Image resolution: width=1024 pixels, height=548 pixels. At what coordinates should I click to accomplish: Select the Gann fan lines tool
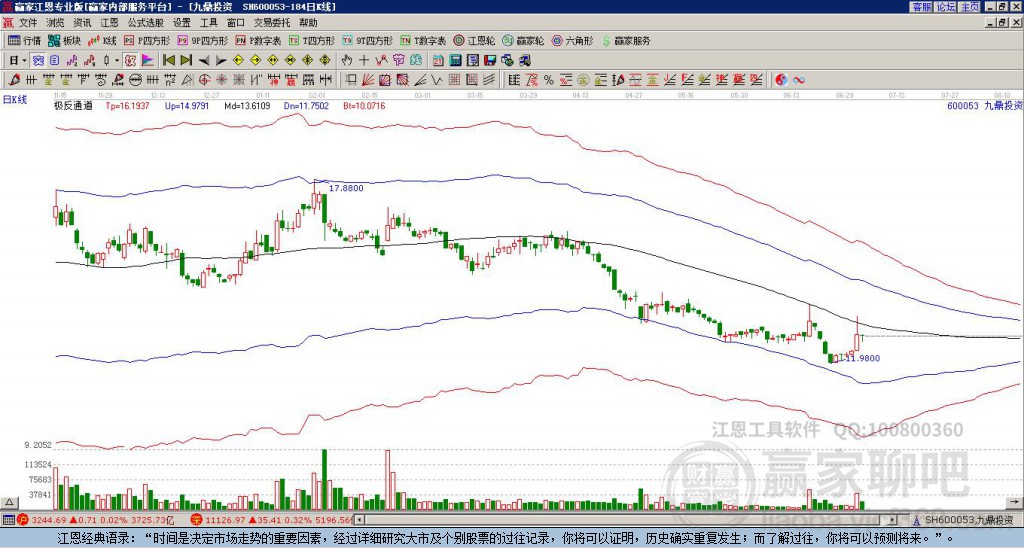click(368, 80)
